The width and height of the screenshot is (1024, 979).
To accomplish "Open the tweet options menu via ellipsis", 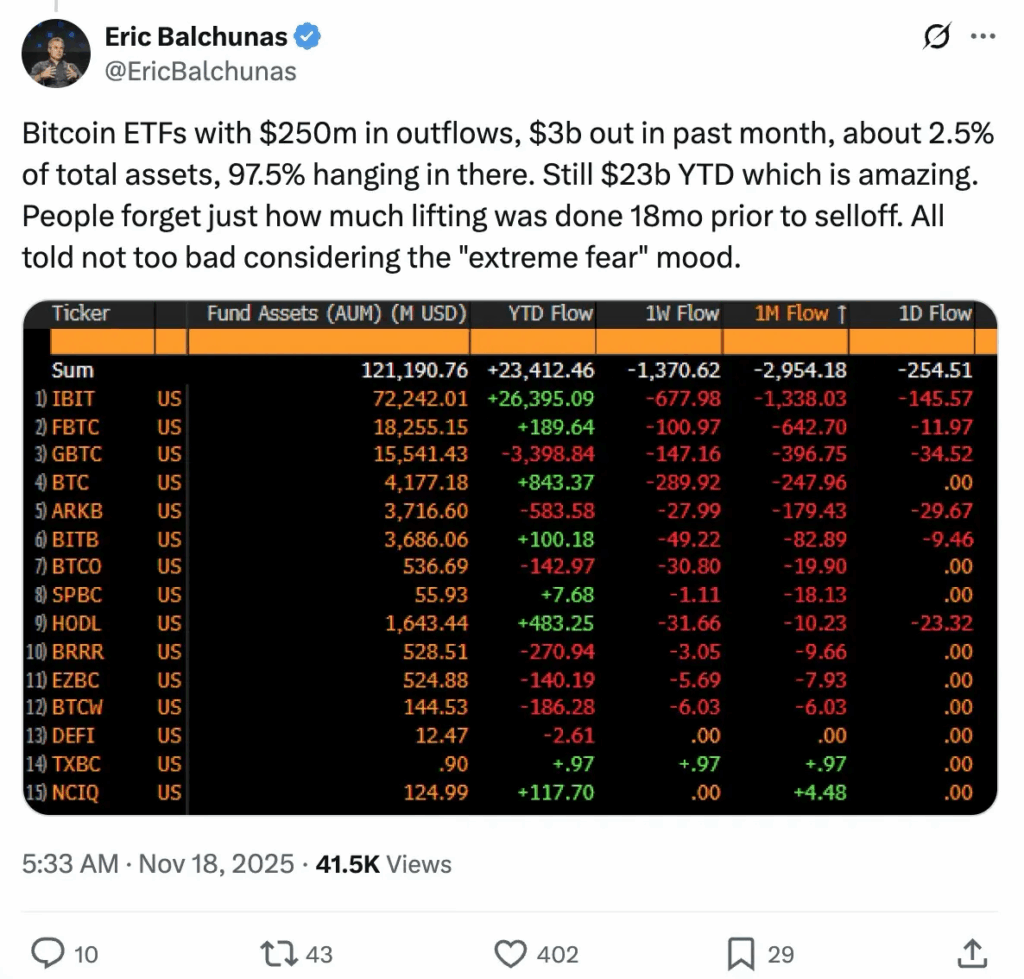I will 983,36.
